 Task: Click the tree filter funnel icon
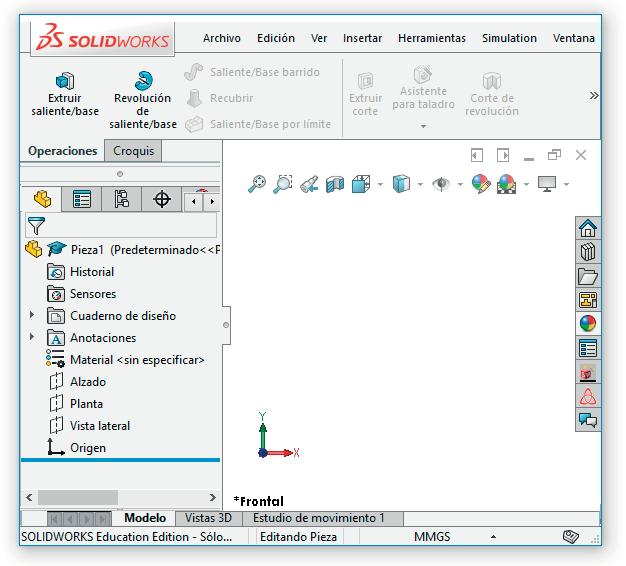(36, 226)
